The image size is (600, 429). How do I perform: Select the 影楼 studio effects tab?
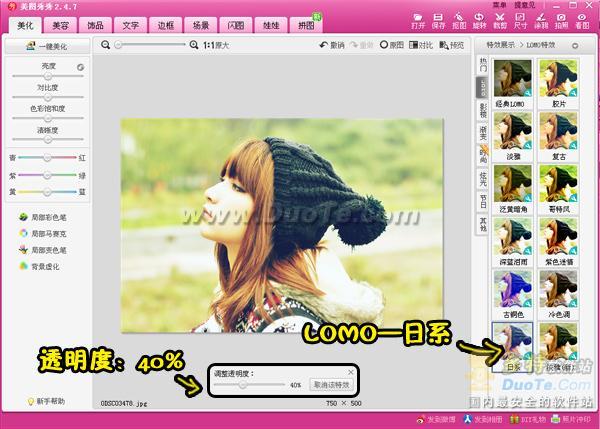483,110
